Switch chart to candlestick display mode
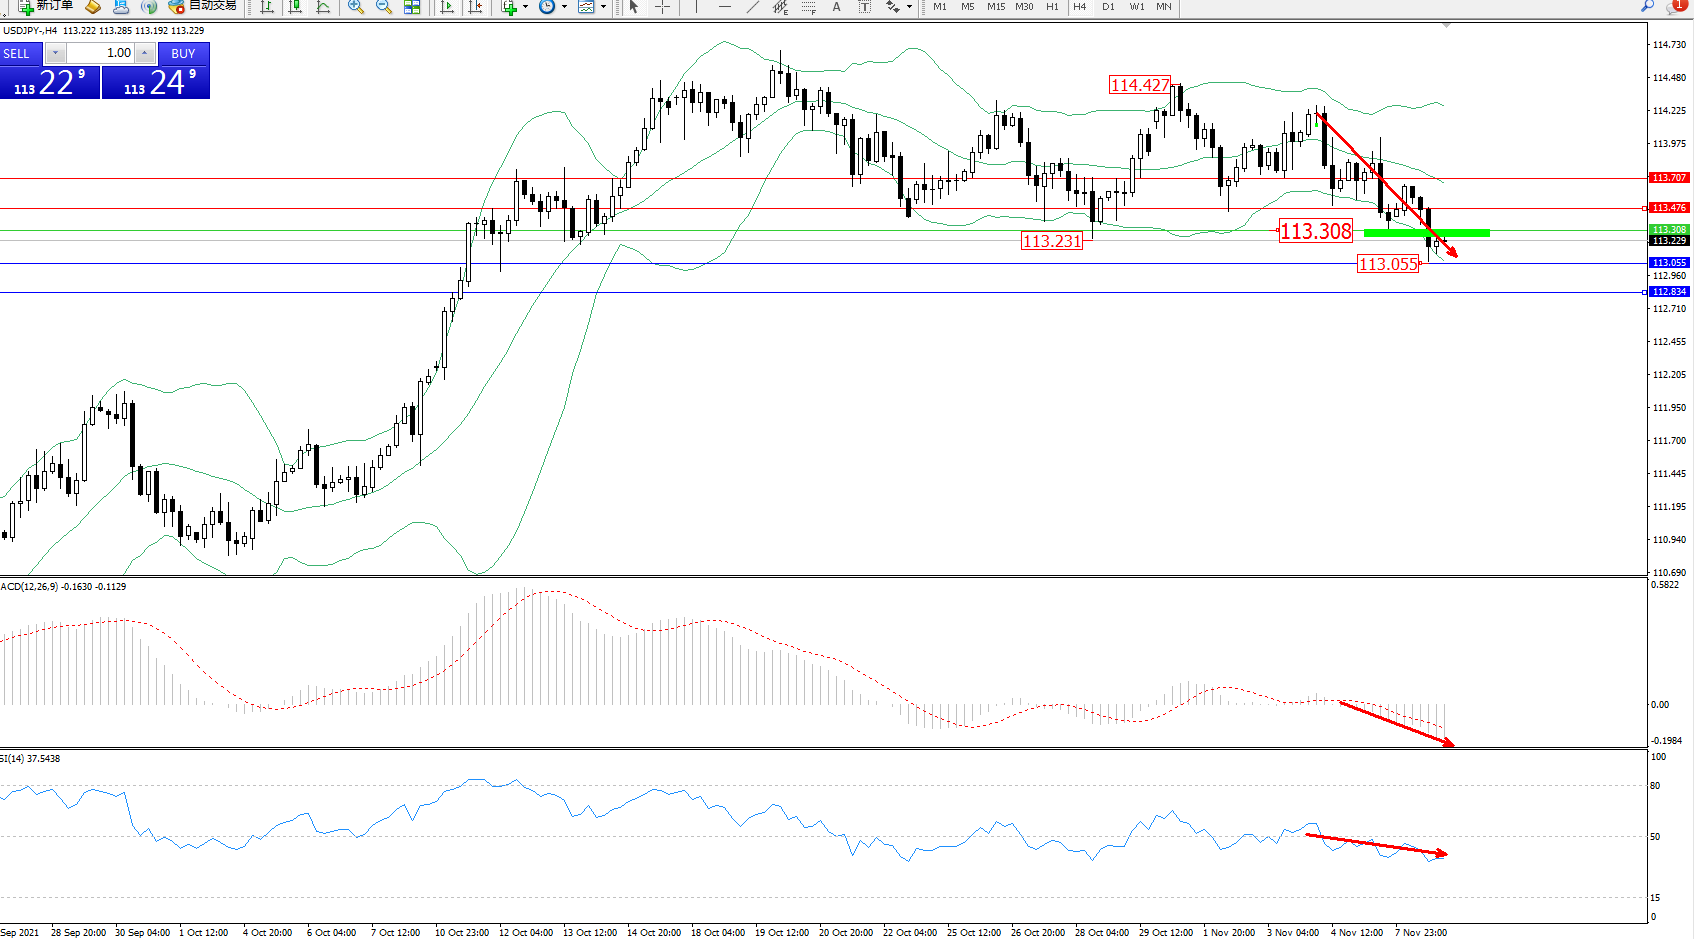 click(x=295, y=7)
